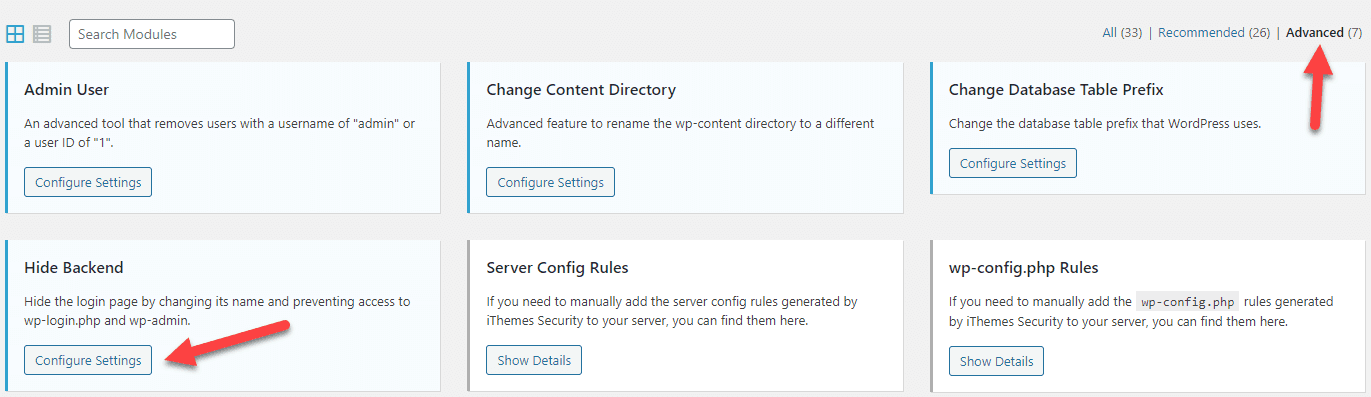Click the Server Config Rules heading
This screenshot has width=1371, height=397.
557,268
